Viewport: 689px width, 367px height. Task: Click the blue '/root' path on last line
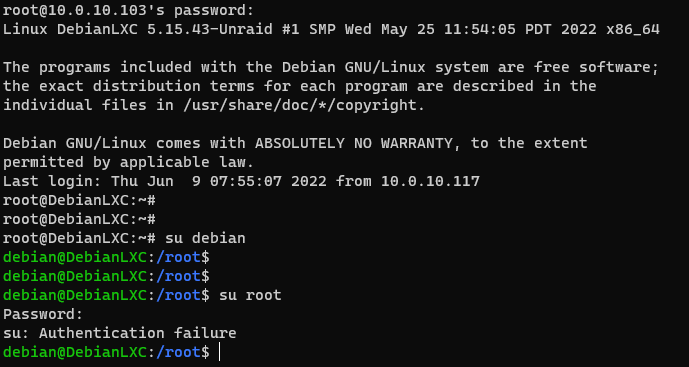pos(178,352)
